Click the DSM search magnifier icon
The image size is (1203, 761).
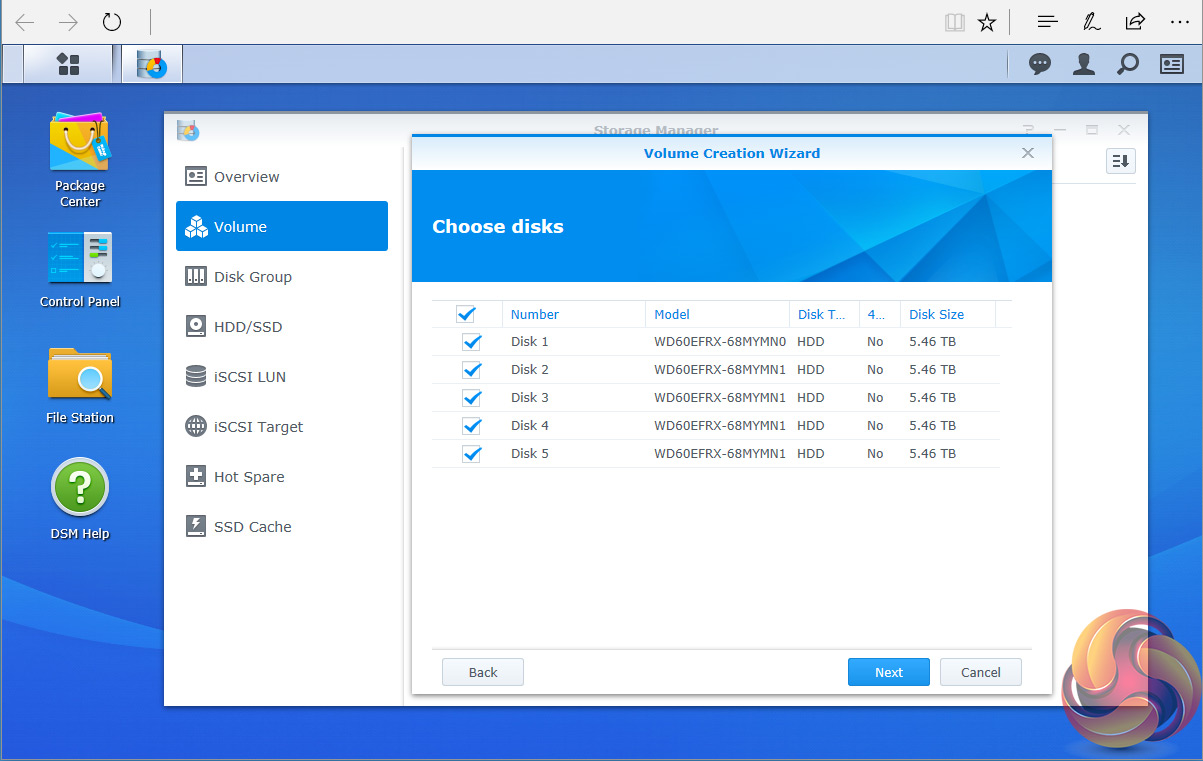[1127, 64]
